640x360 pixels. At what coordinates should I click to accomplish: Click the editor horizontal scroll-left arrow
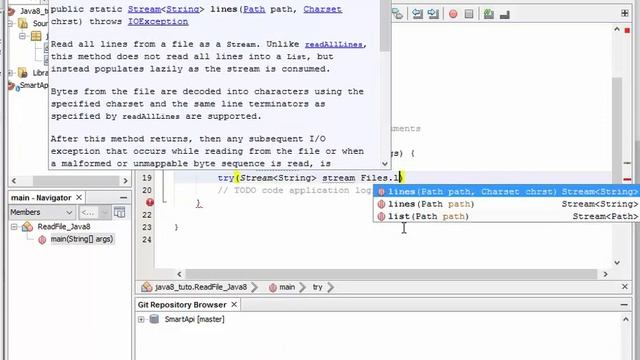point(179,274)
